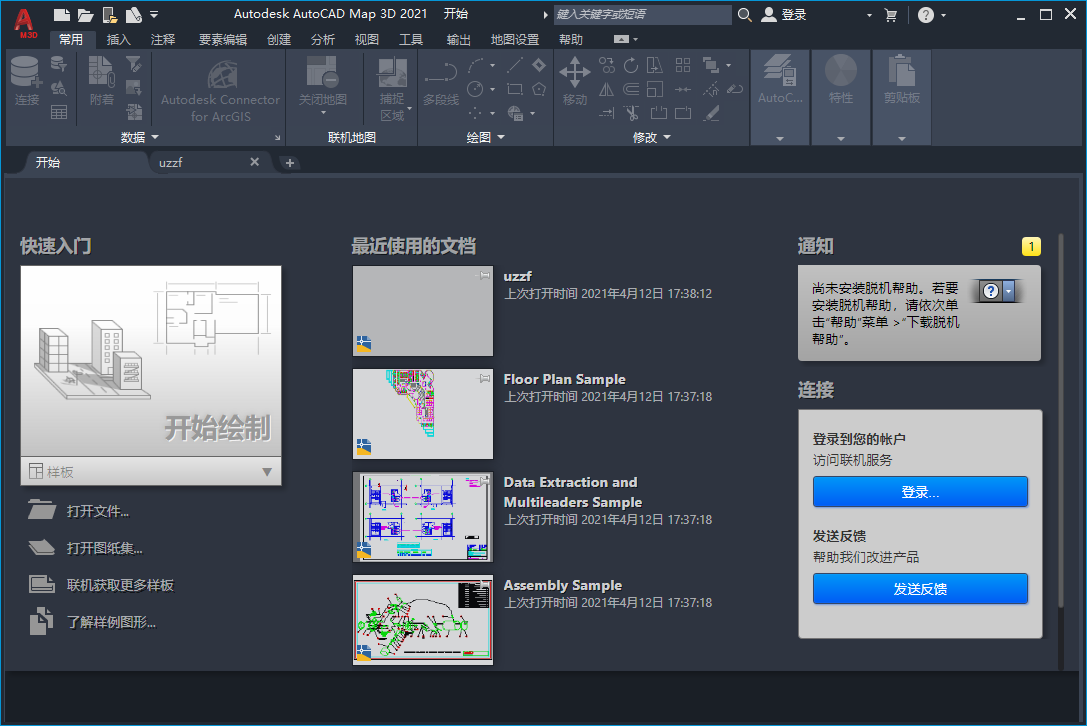Viewport: 1087px width, 726px height.
Task: Click the keyword search input field
Action: (642, 15)
